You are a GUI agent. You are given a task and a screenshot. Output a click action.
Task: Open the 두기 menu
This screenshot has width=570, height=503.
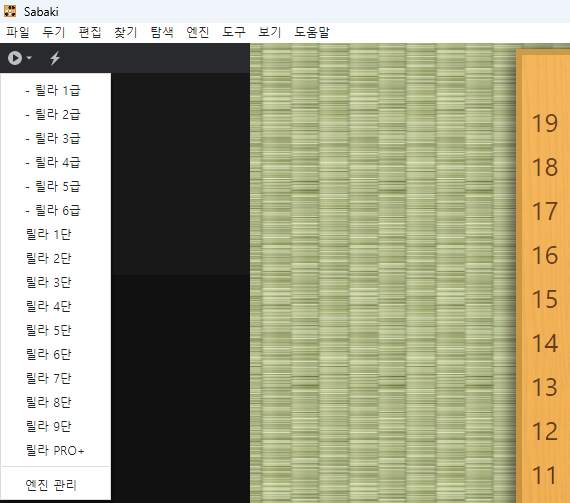pos(53,32)
